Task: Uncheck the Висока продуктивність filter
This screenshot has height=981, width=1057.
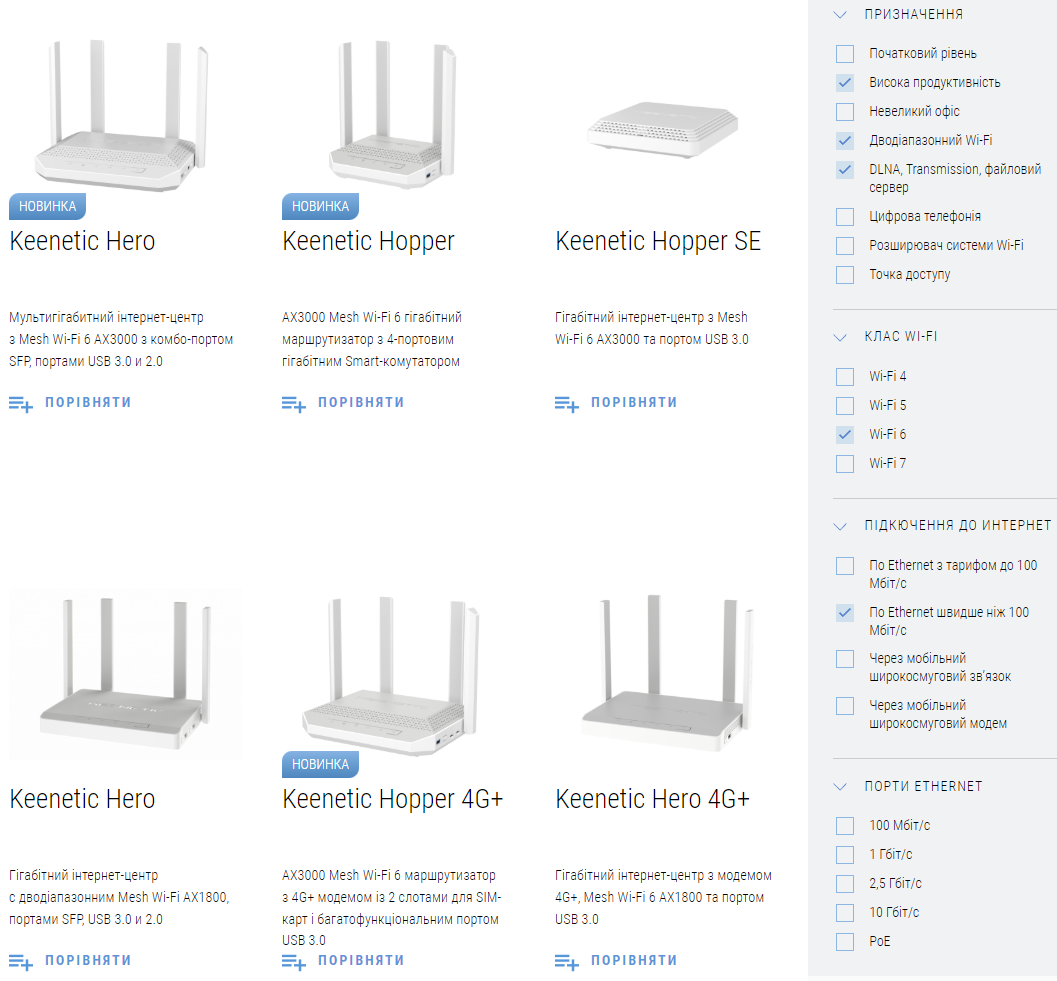Action: [845, 83]
